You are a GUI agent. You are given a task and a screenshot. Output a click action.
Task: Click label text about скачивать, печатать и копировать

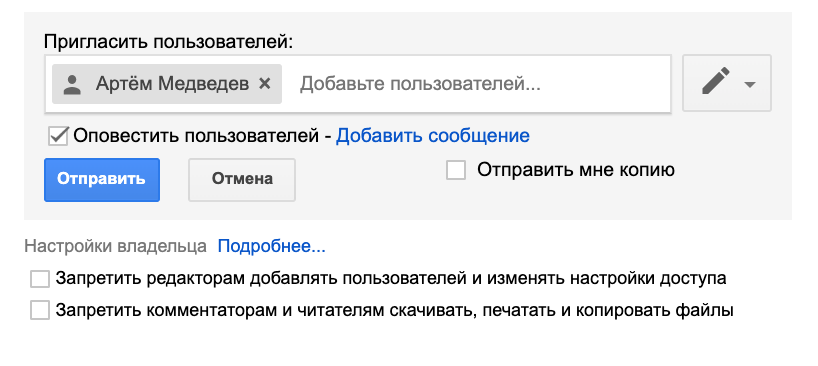pyautogui.click(x=395, y=310)
